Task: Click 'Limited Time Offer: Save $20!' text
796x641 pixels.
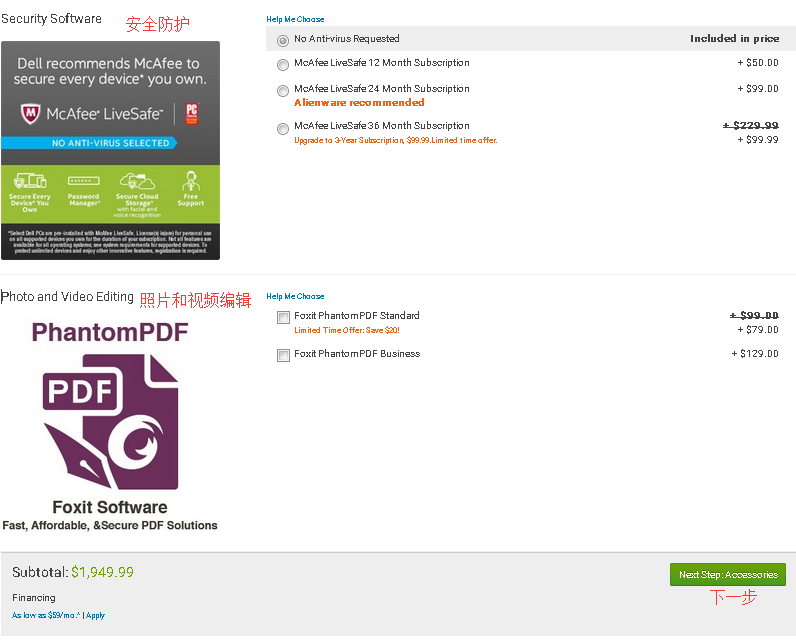Action: point(347,330)
